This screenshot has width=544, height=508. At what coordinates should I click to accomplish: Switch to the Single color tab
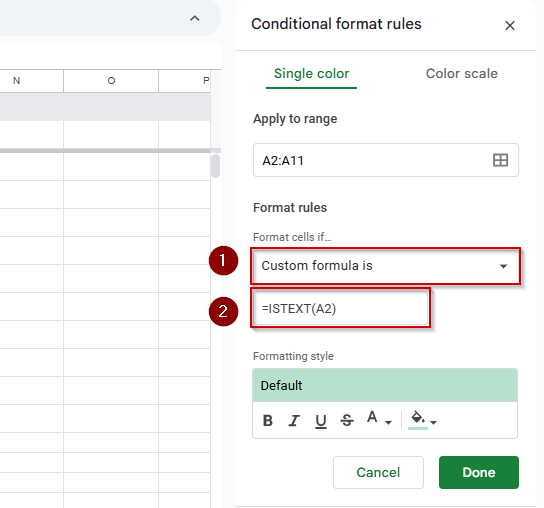tap(311, 74)
